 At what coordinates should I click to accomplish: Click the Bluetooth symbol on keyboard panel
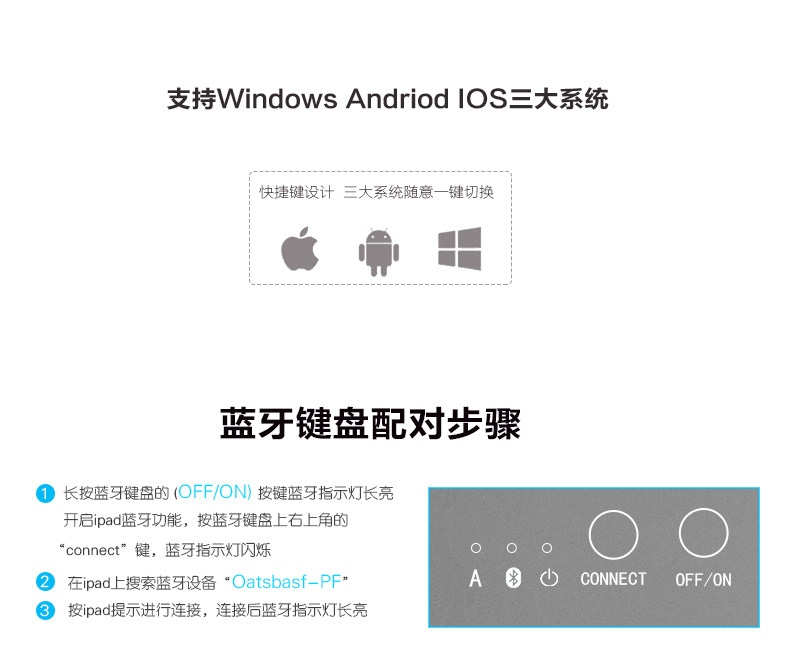513,578
